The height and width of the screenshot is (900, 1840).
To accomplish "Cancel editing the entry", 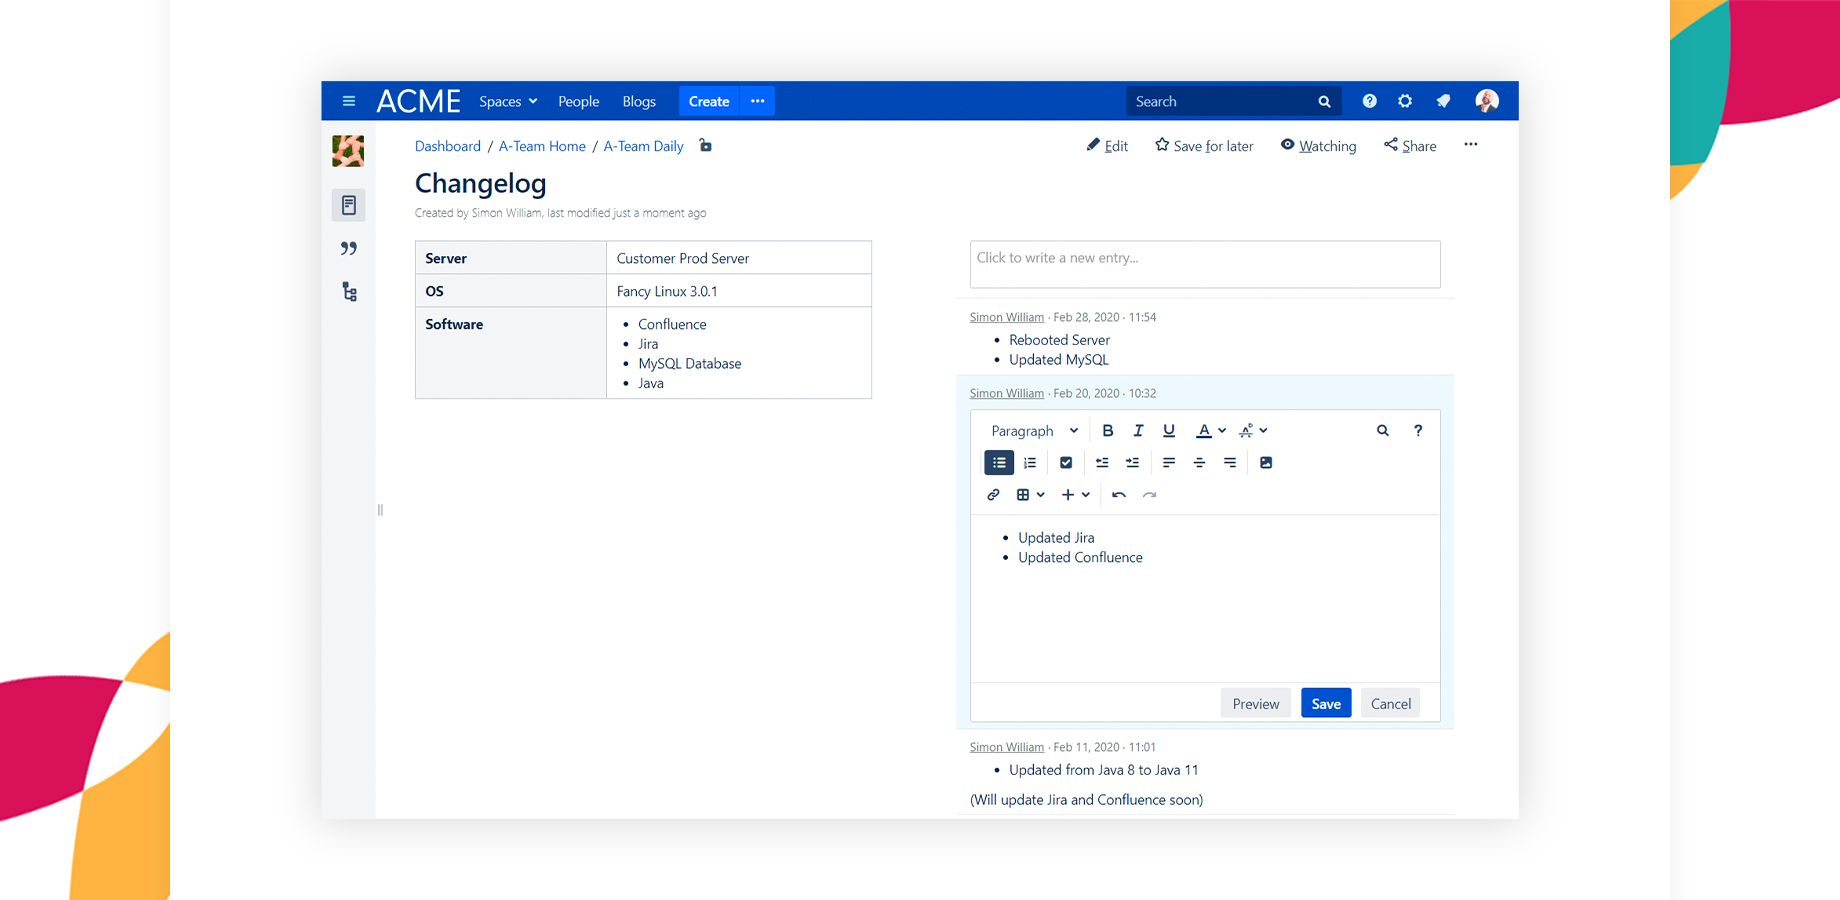I will click(1391, 704).
